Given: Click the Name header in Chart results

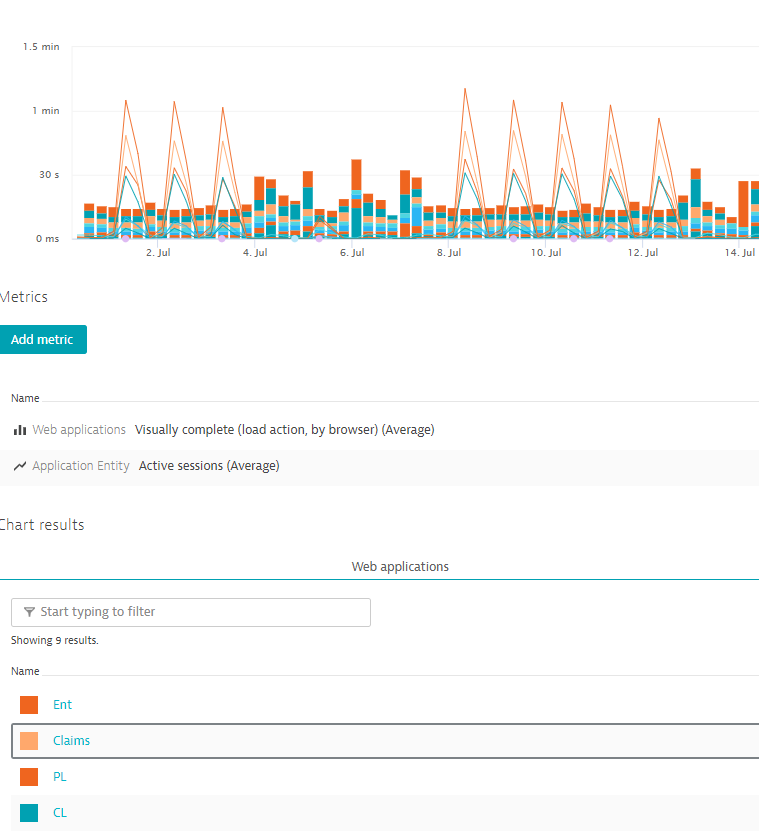Looking at the screenshot, I should (x=25, y=671).
